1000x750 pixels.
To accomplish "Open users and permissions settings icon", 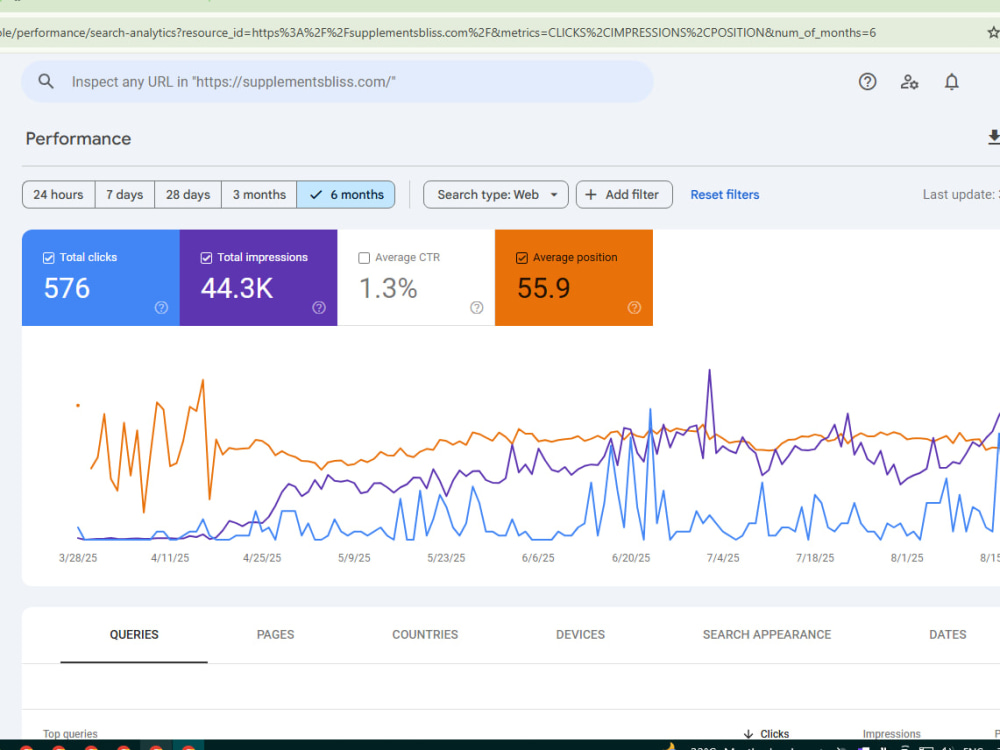I will point(909,82).
